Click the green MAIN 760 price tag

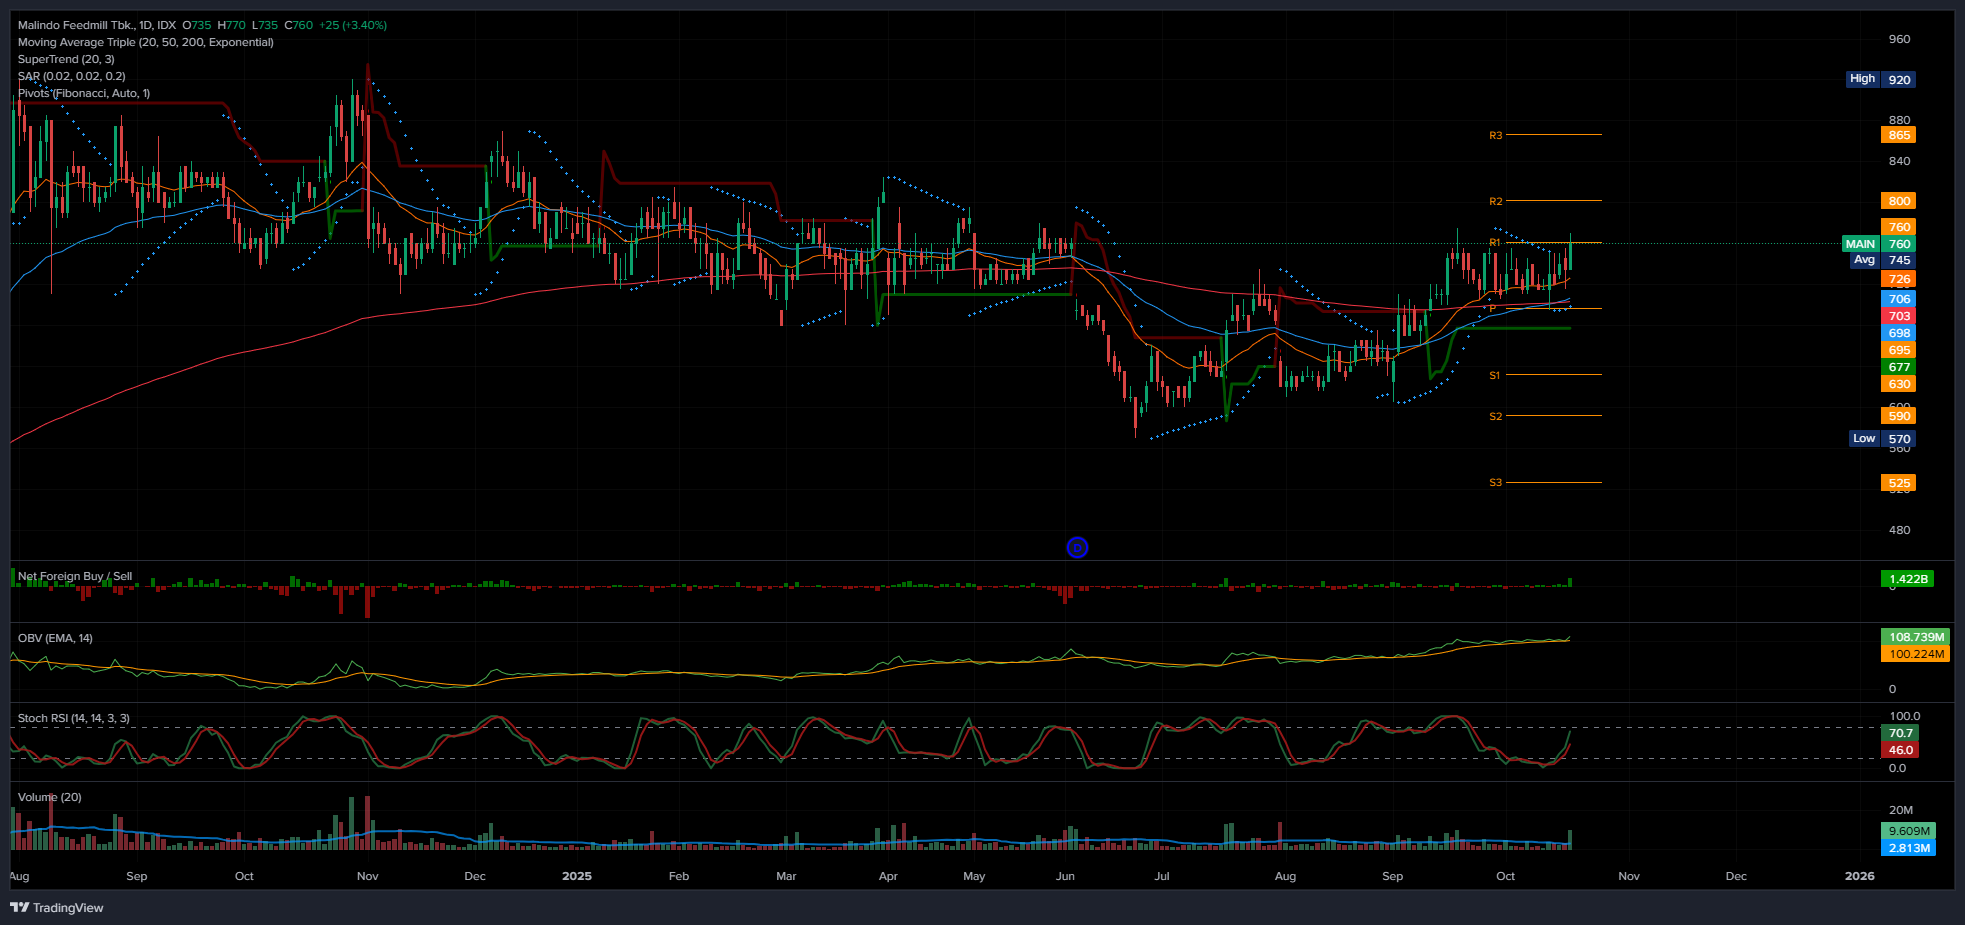pos(1878,244)
